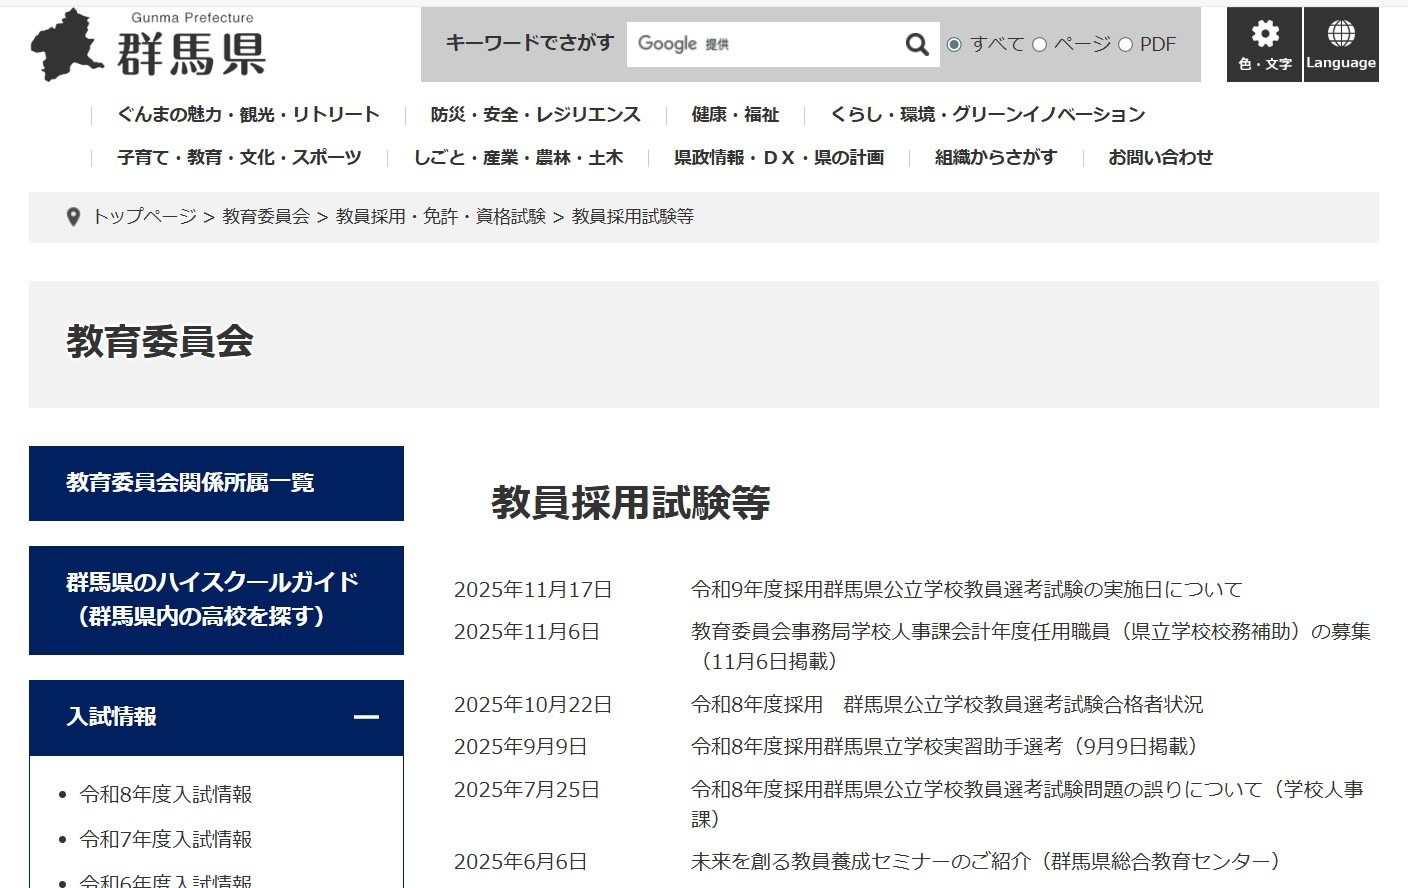Open 選考試験問題の誤りについて article

coord(1028,804)
